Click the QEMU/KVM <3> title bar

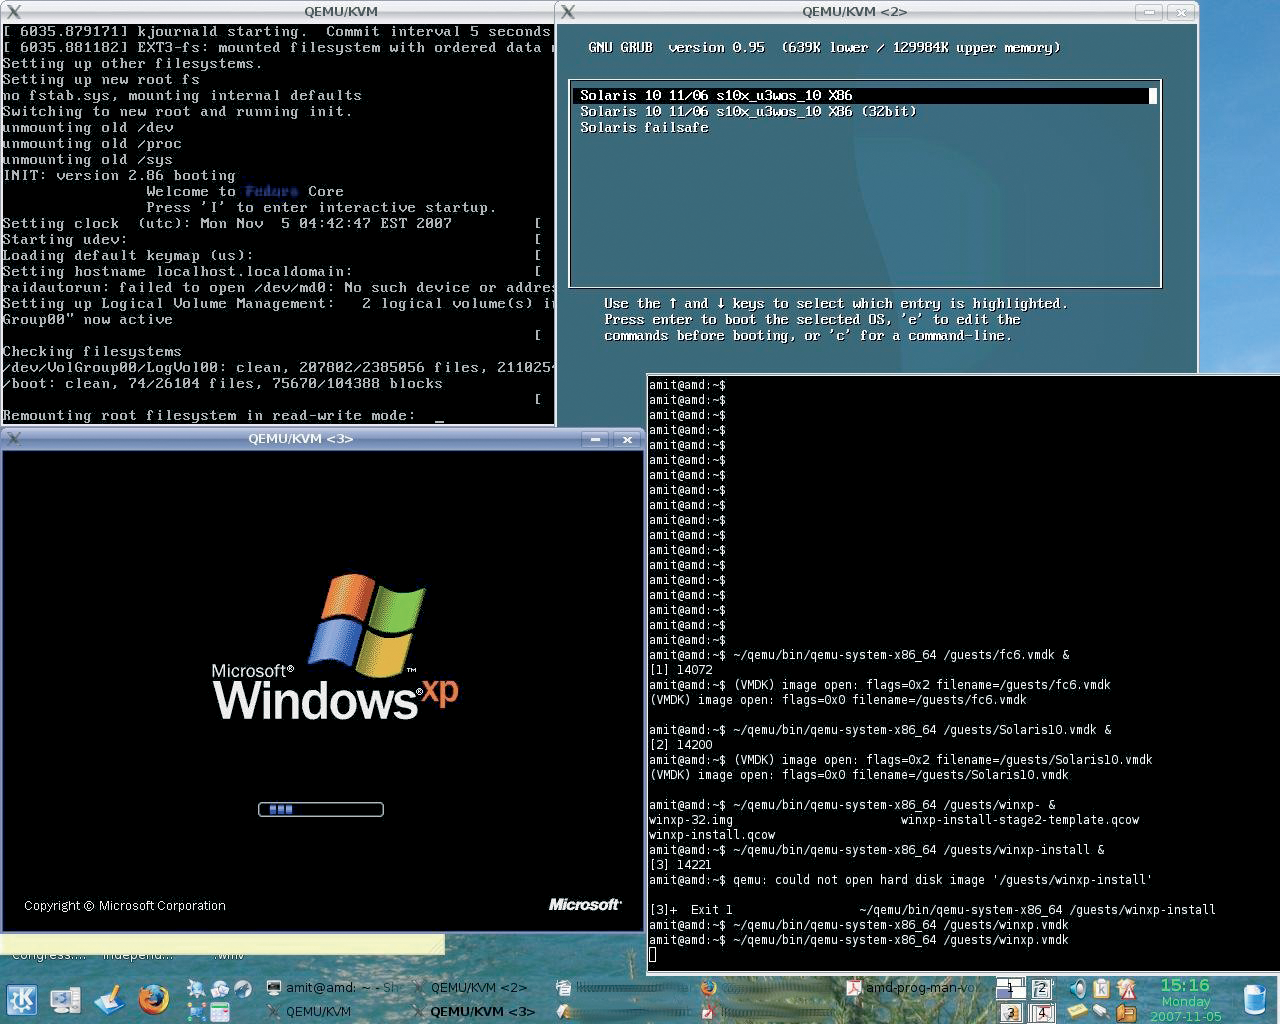pos(300,439)
